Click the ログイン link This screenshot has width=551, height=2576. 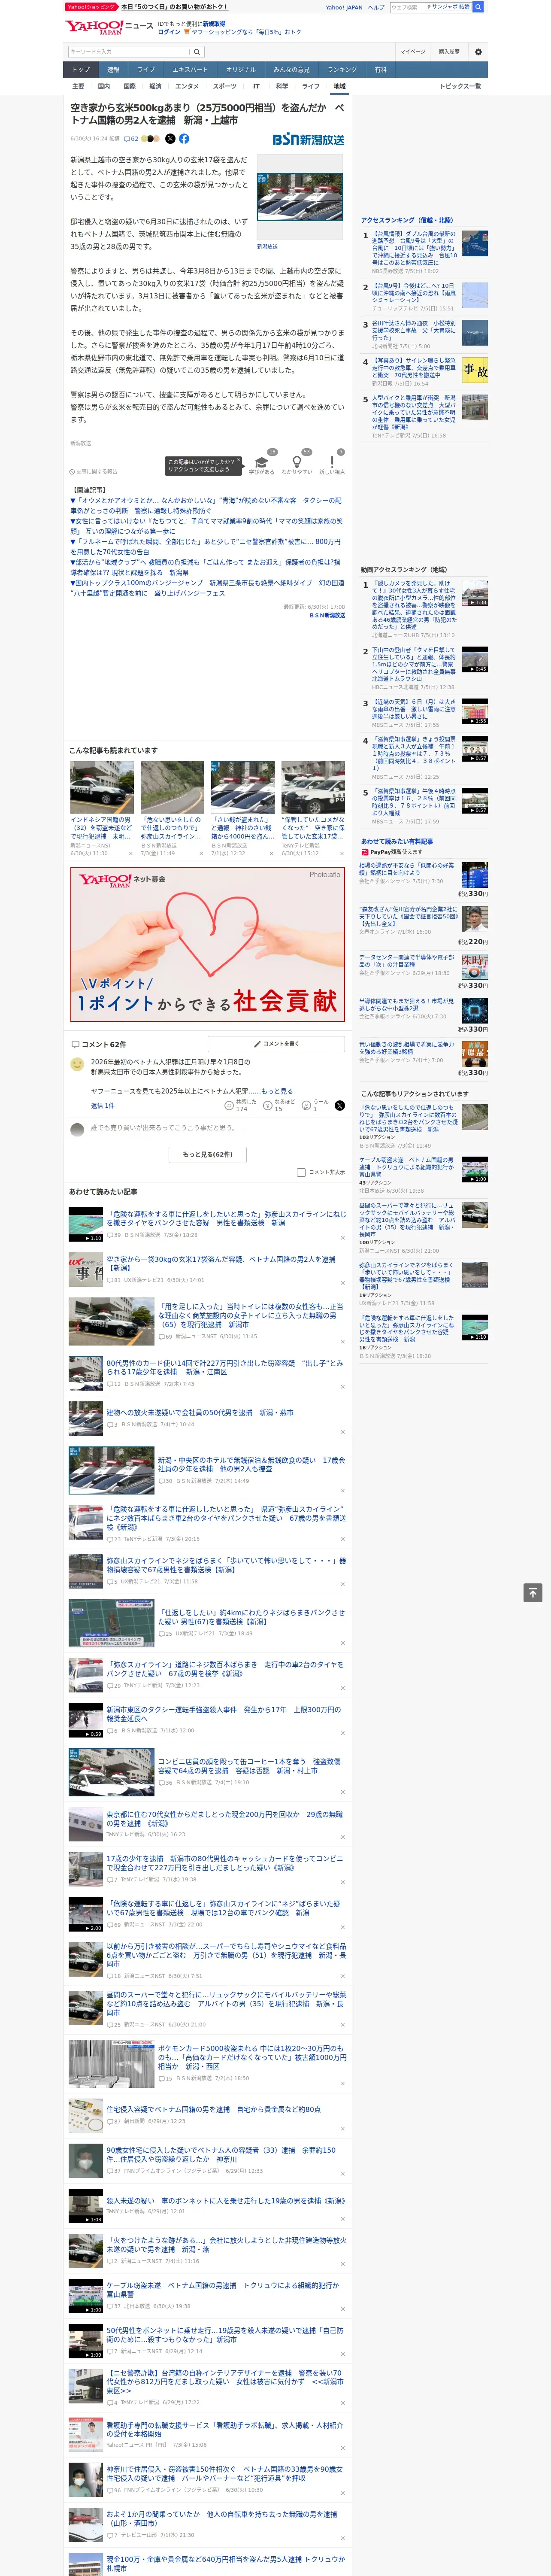(x=169, y=32)
